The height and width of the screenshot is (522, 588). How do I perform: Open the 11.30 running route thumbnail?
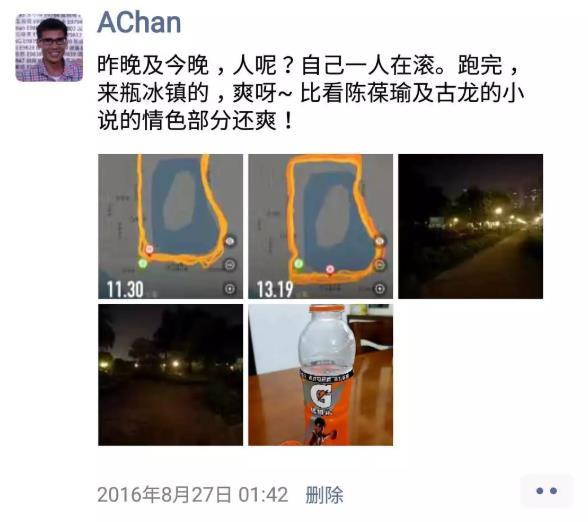171,226
